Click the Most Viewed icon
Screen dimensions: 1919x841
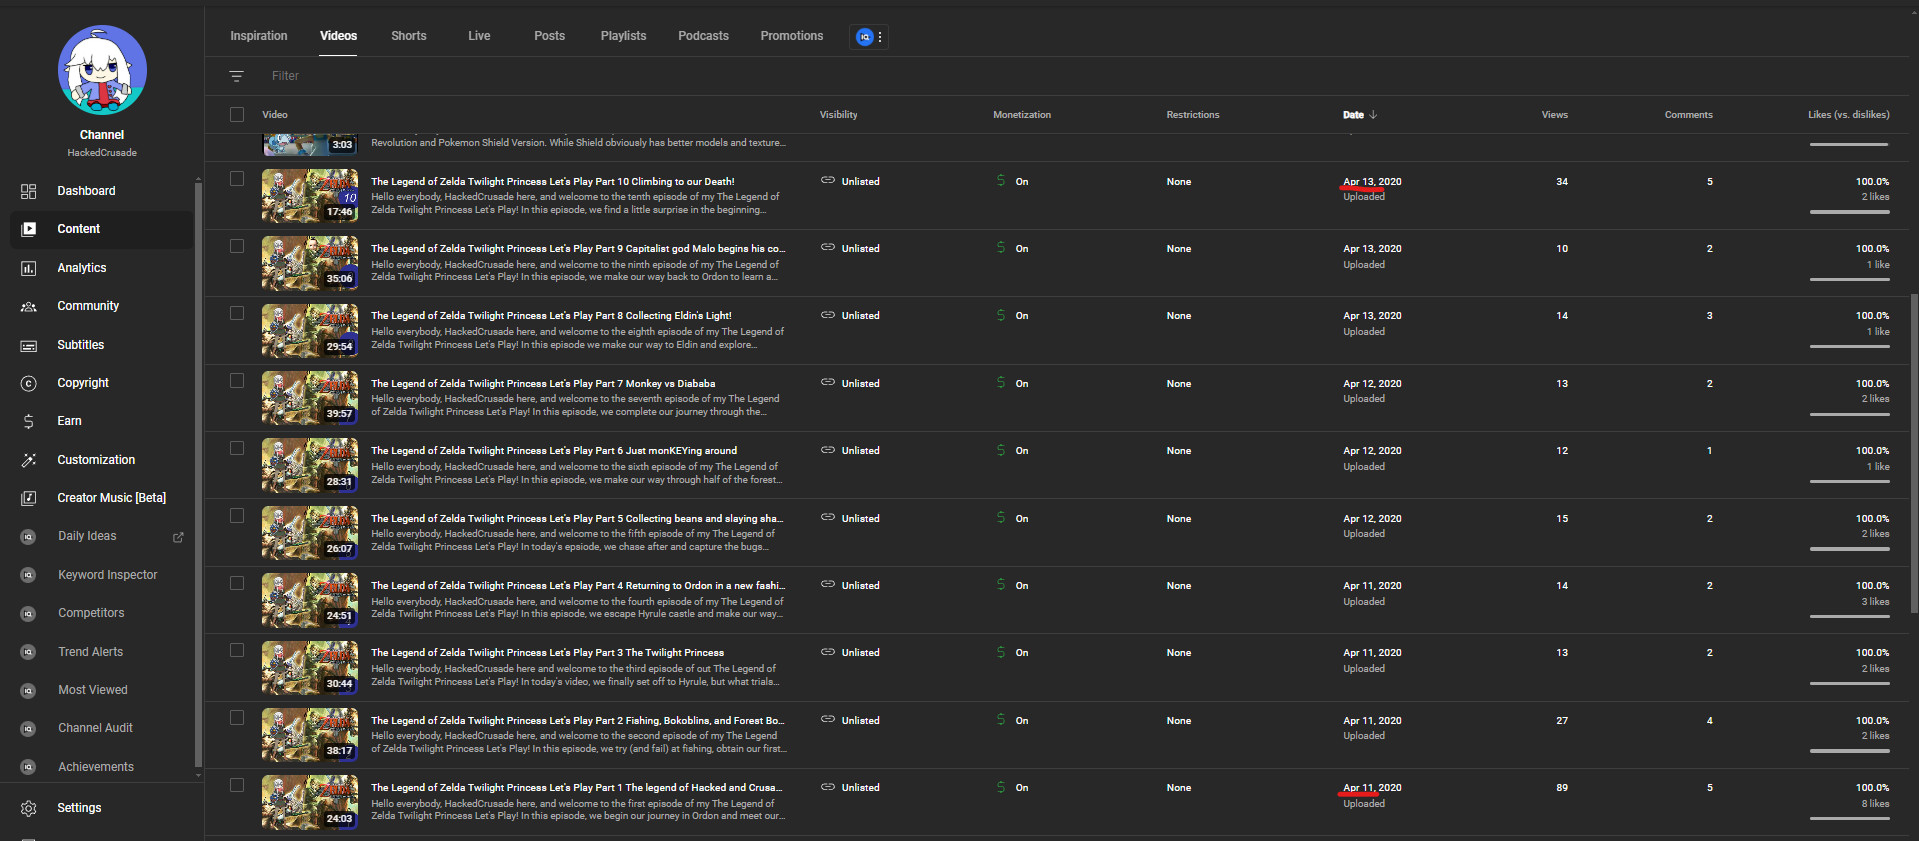pyautogui.click(x=29, y=690)
